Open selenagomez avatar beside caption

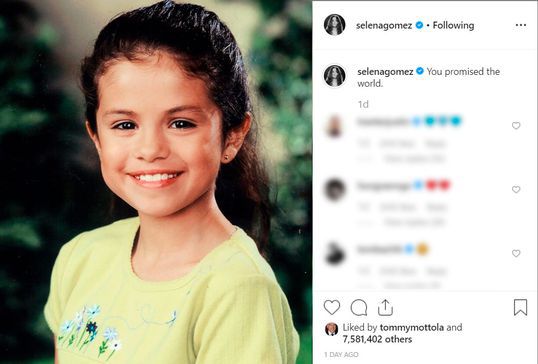pos(334,75)
